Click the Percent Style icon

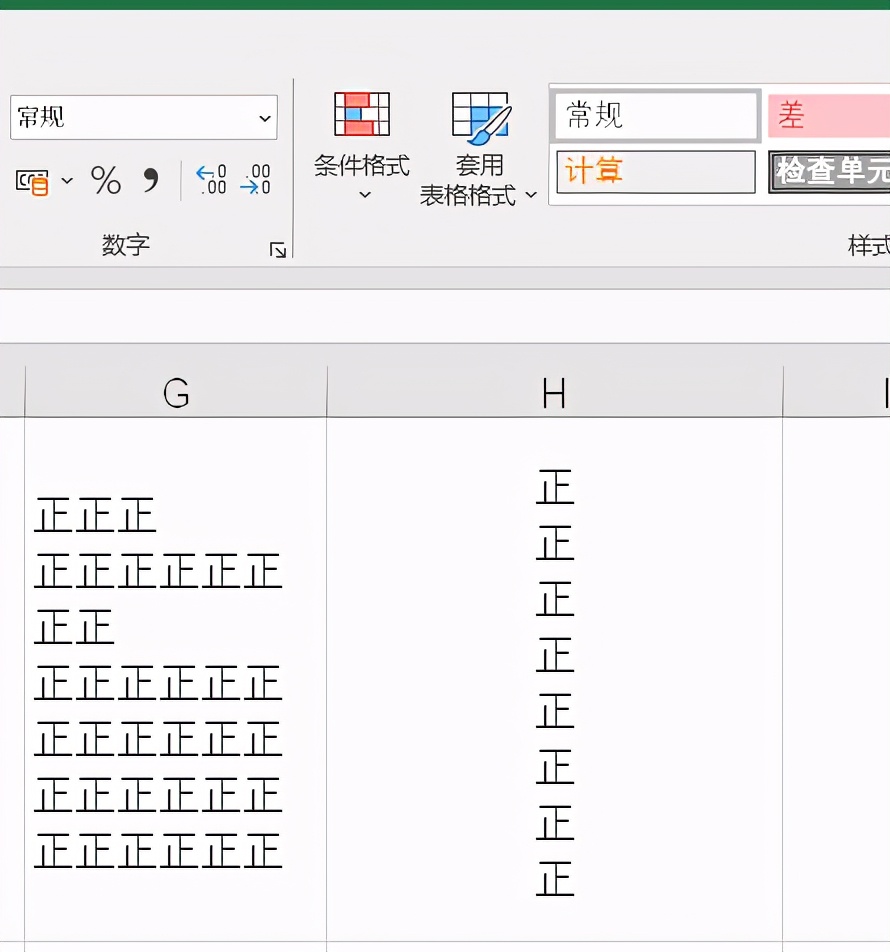point(106,181)
